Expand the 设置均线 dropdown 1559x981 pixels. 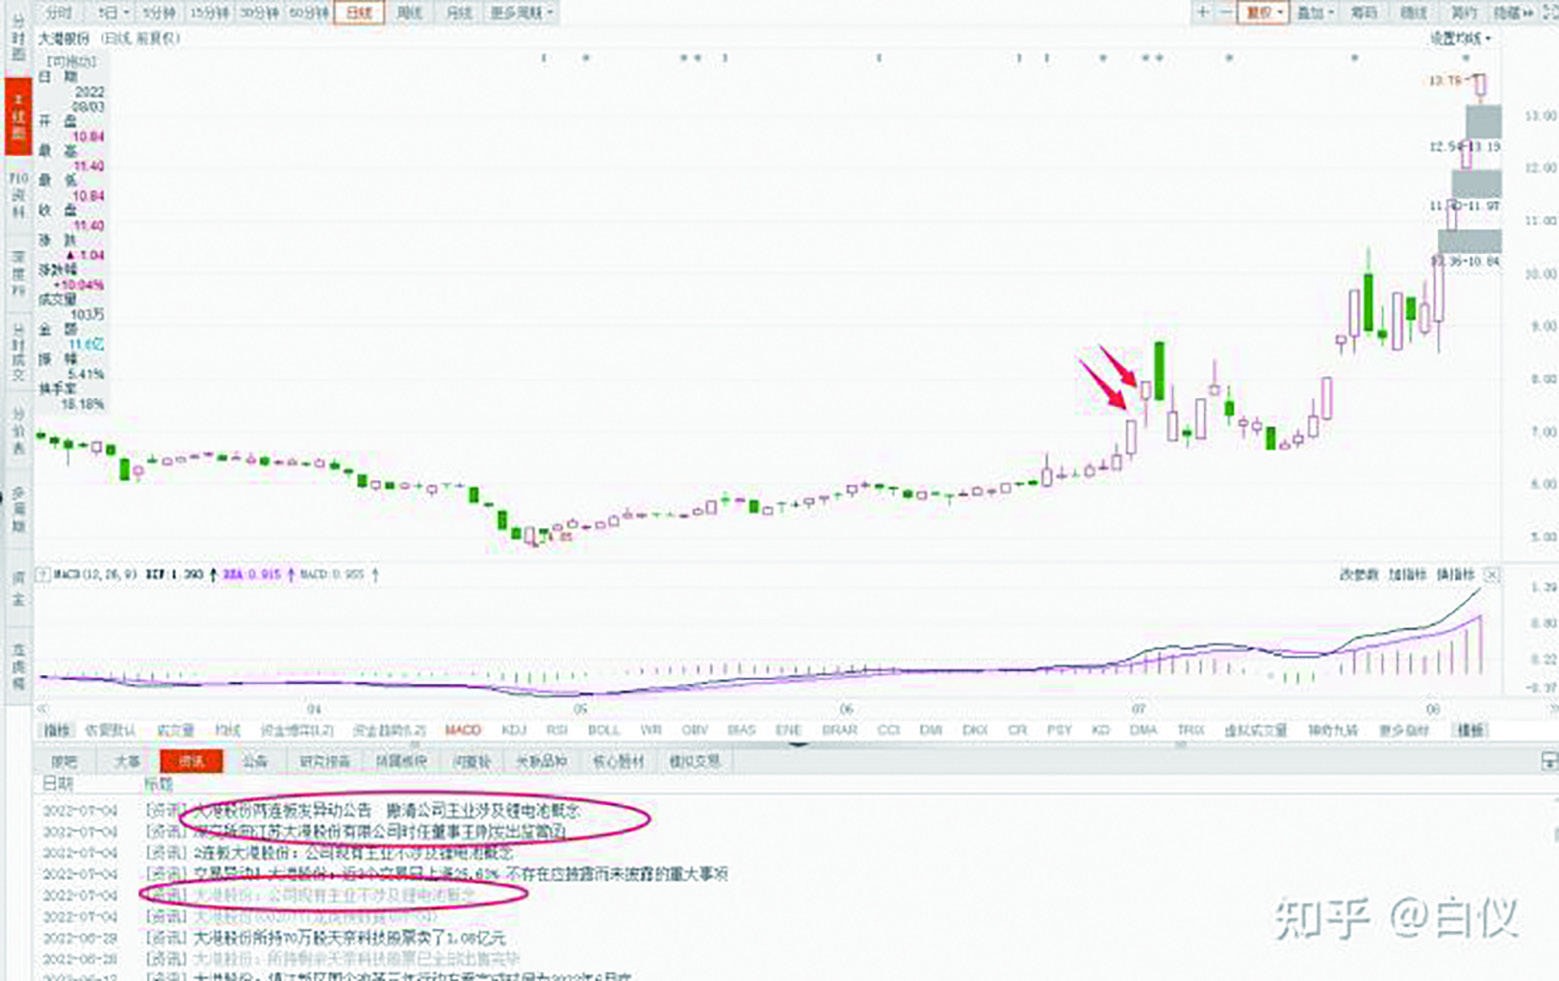pos(1459,38)
